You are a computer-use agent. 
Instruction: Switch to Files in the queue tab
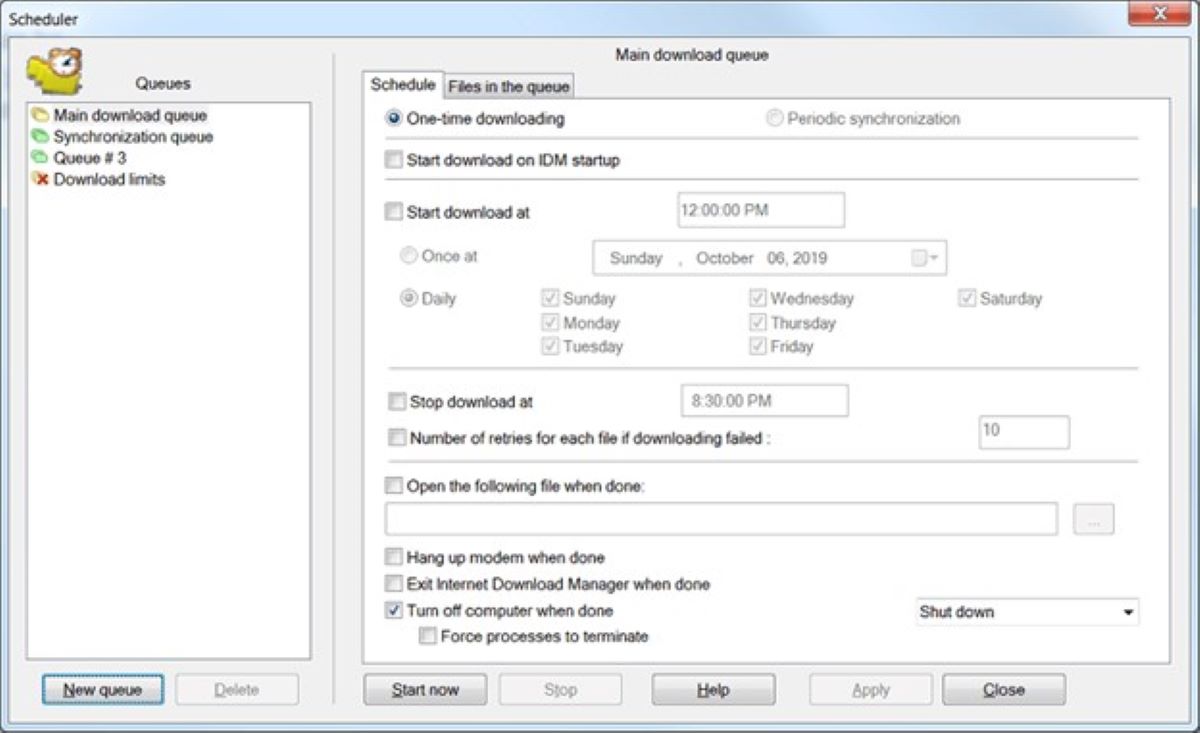click(509, 87)
